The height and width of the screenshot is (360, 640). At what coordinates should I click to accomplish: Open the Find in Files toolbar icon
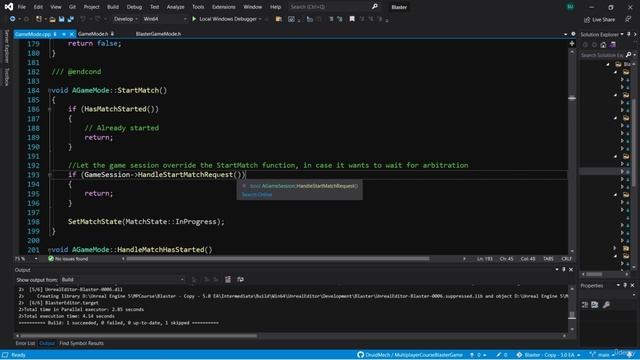pos(279,19)
